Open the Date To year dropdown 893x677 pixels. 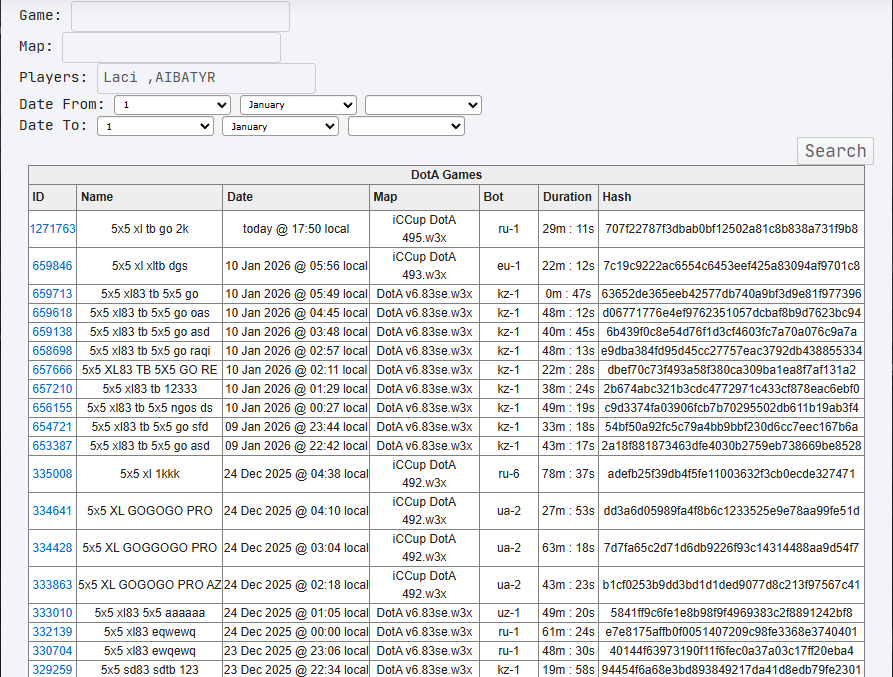click(x=406, y=126)
